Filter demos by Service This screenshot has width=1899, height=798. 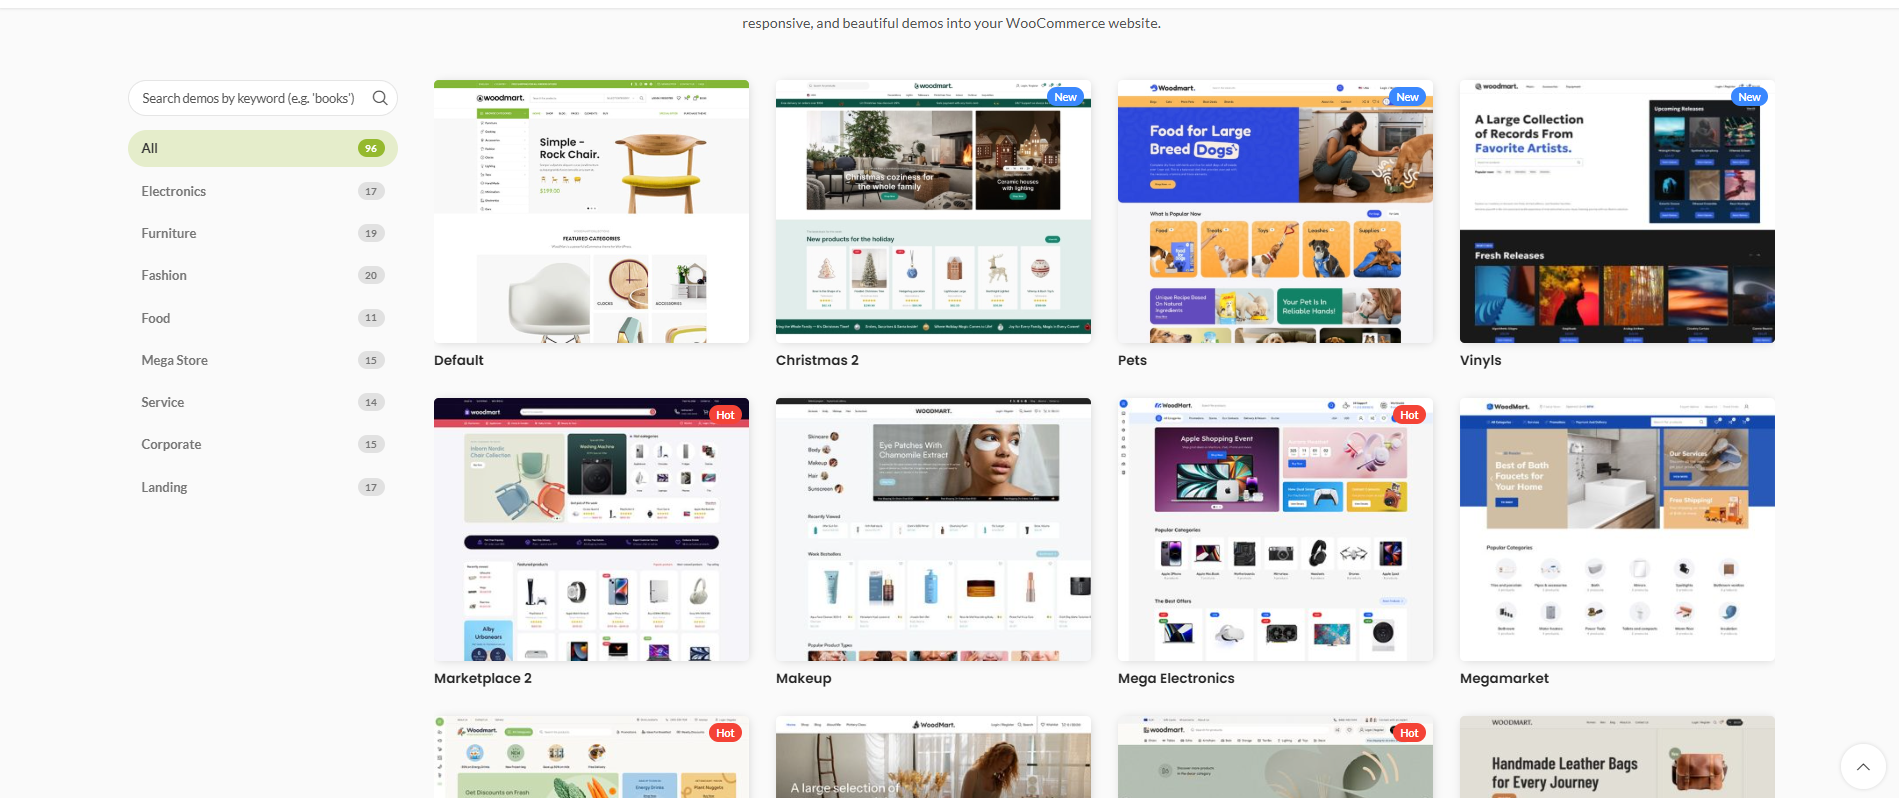(x=263, y=402)
